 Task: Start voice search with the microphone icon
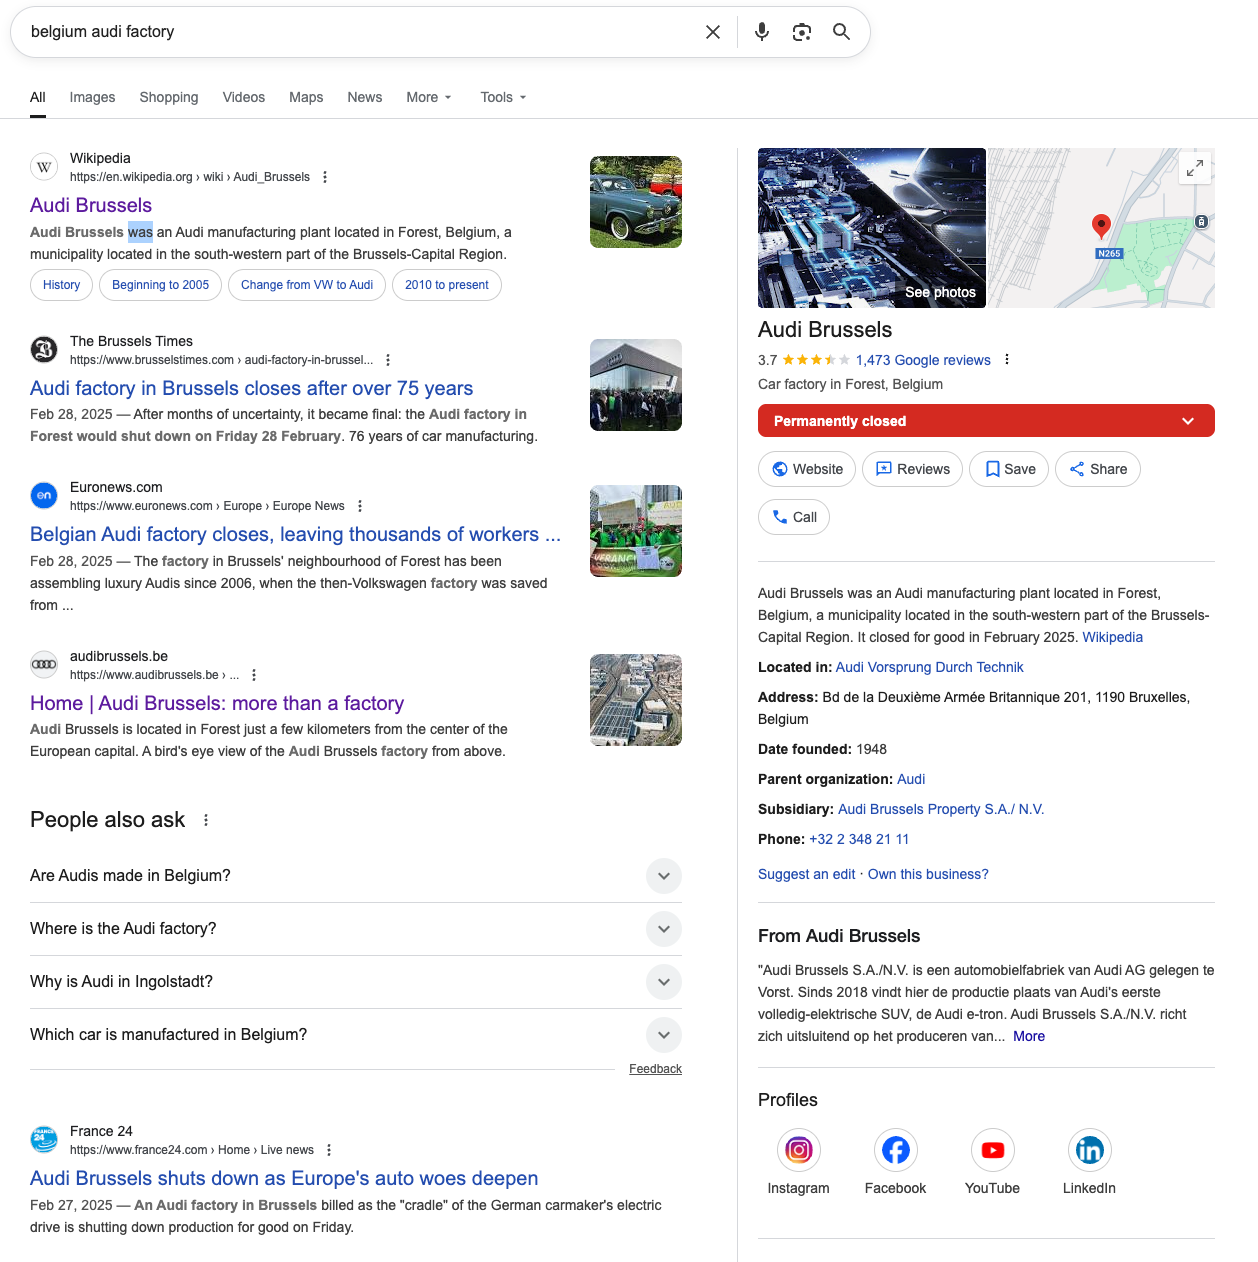[x=762, y=32]
